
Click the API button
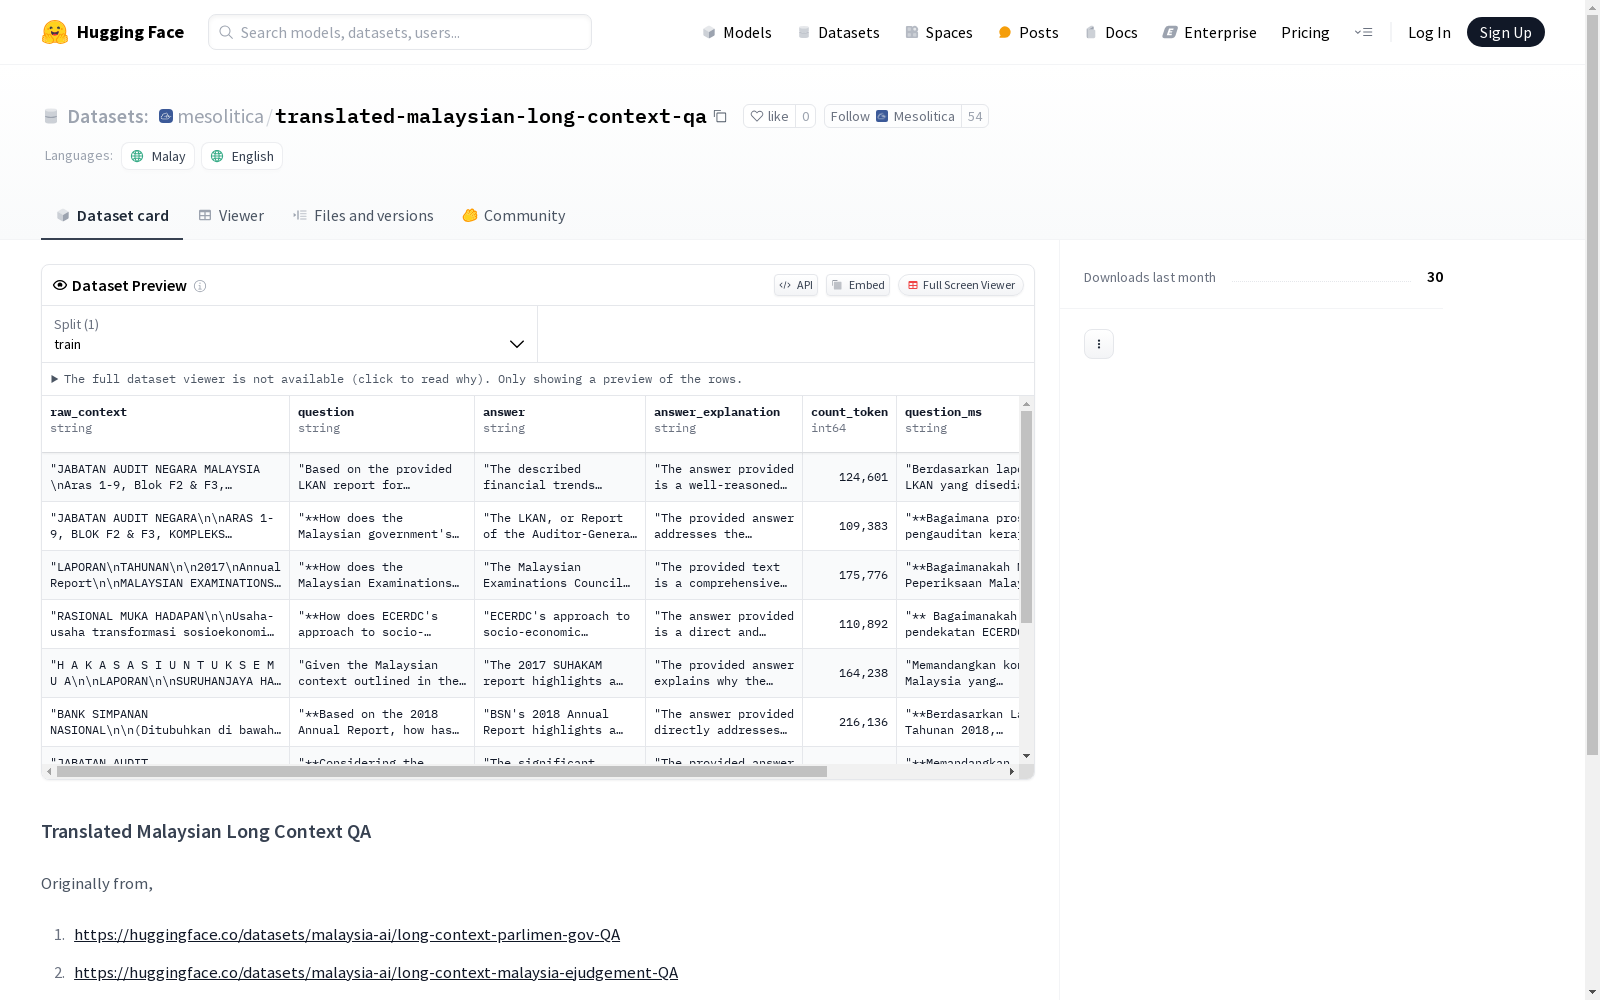click(x=796, y=285)
